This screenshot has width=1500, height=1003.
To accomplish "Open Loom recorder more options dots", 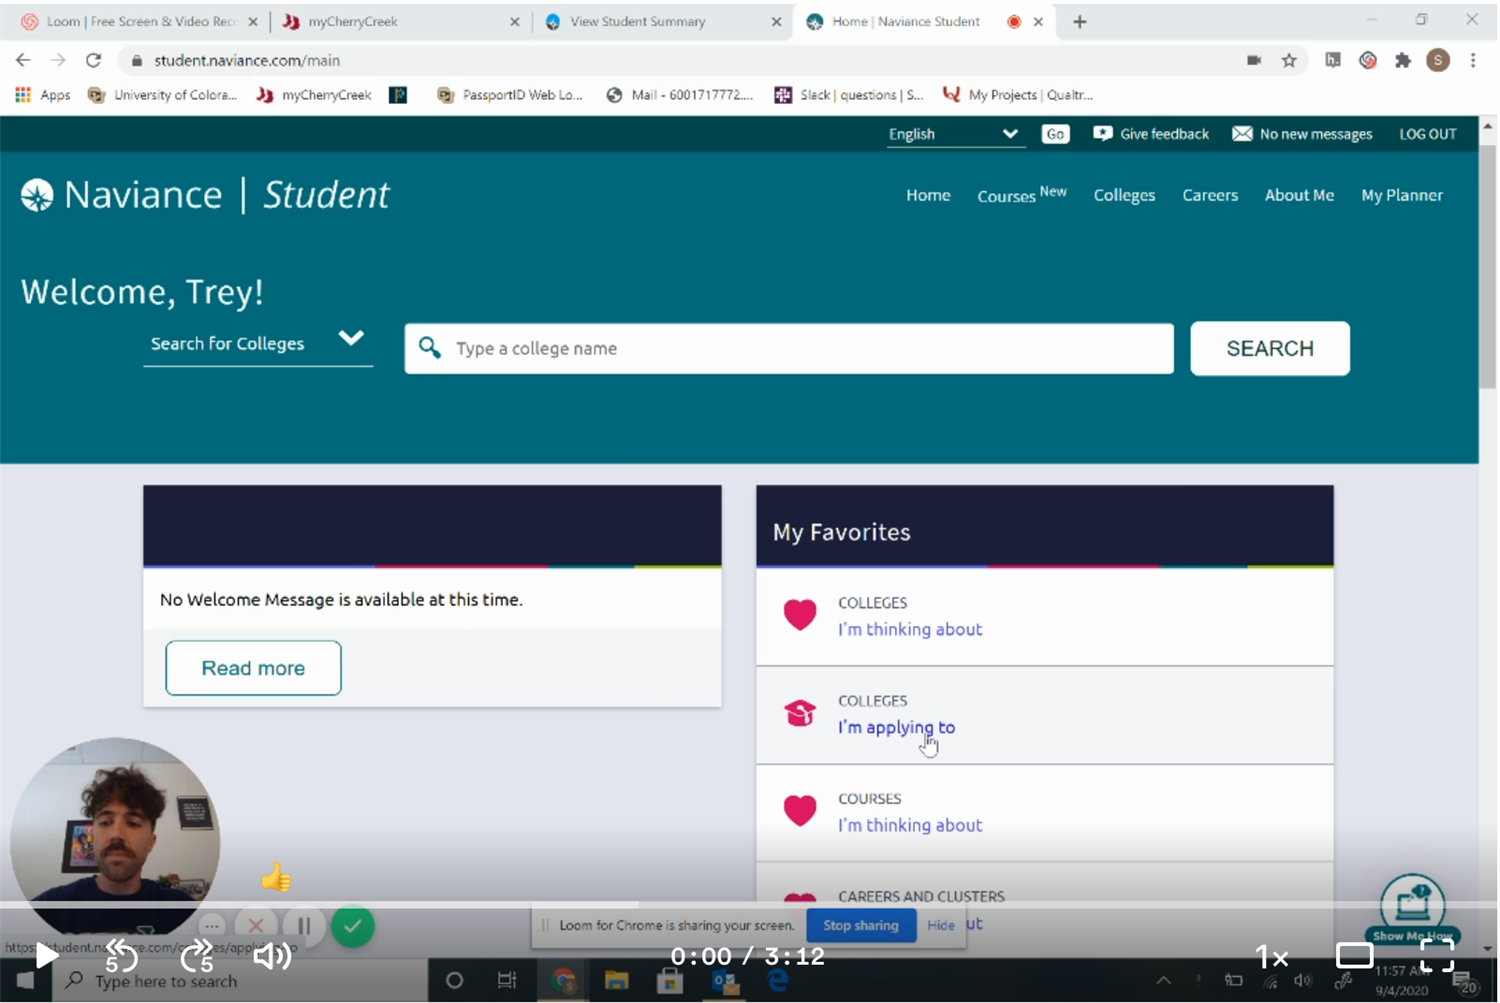I will 211,926.
